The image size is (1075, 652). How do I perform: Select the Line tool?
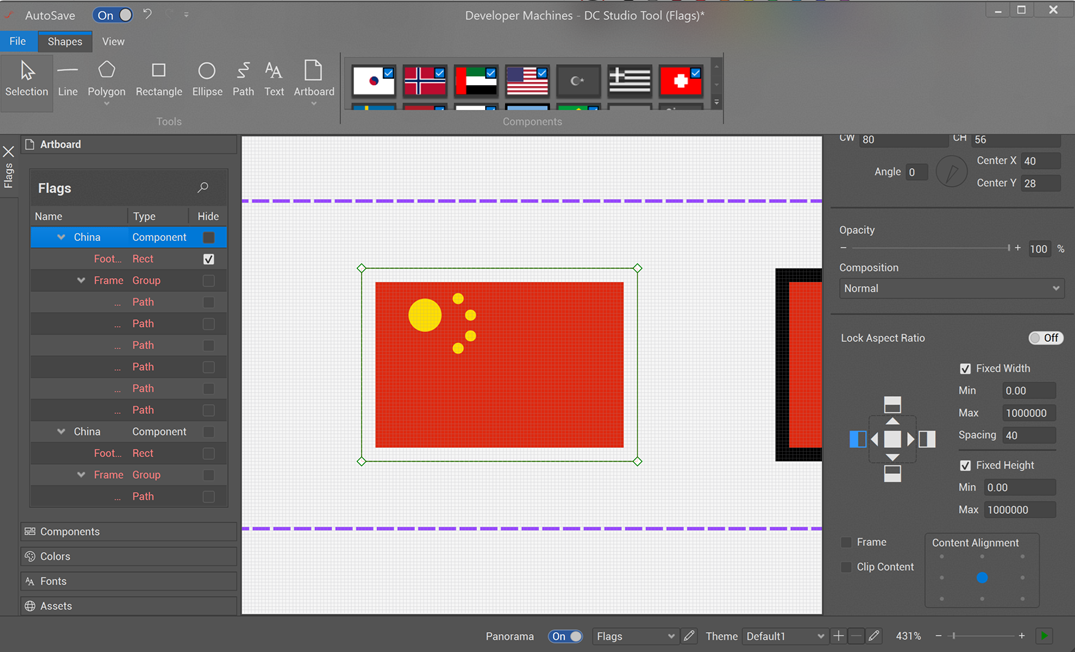(67, 79)
